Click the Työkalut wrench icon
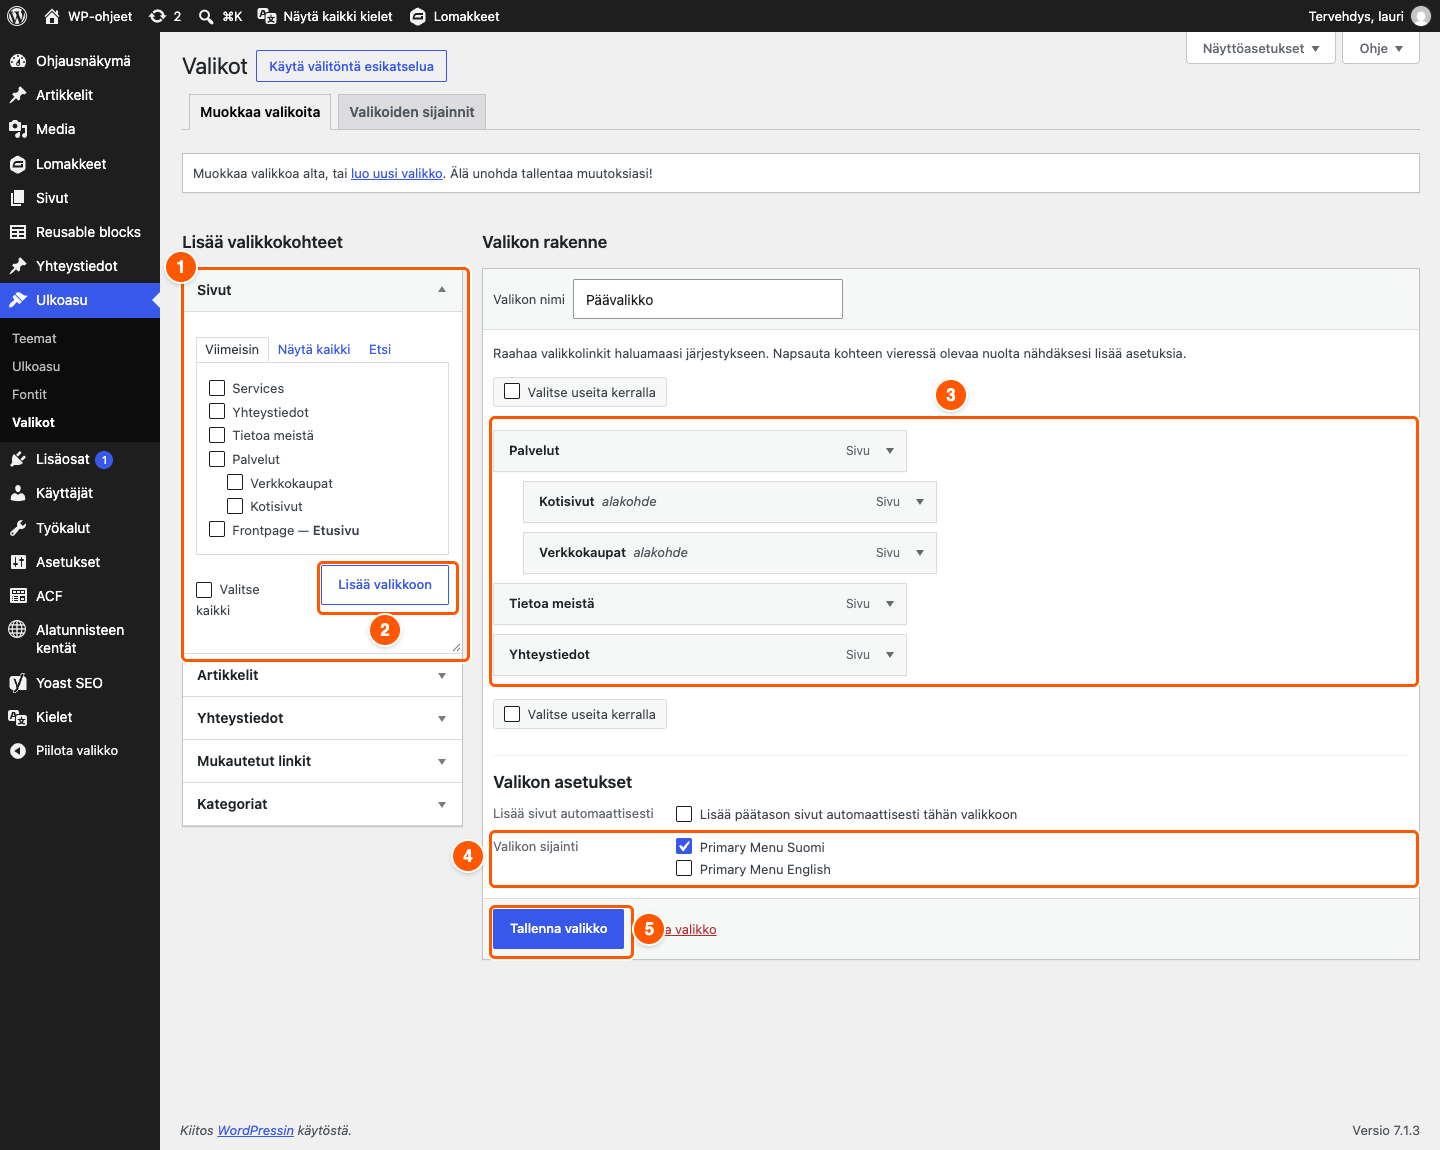 pos(18,528)
